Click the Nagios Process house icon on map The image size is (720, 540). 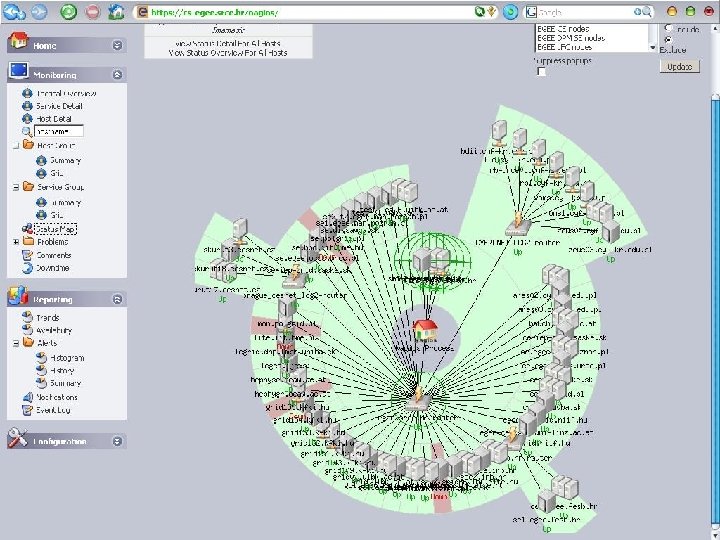point(425,330)
